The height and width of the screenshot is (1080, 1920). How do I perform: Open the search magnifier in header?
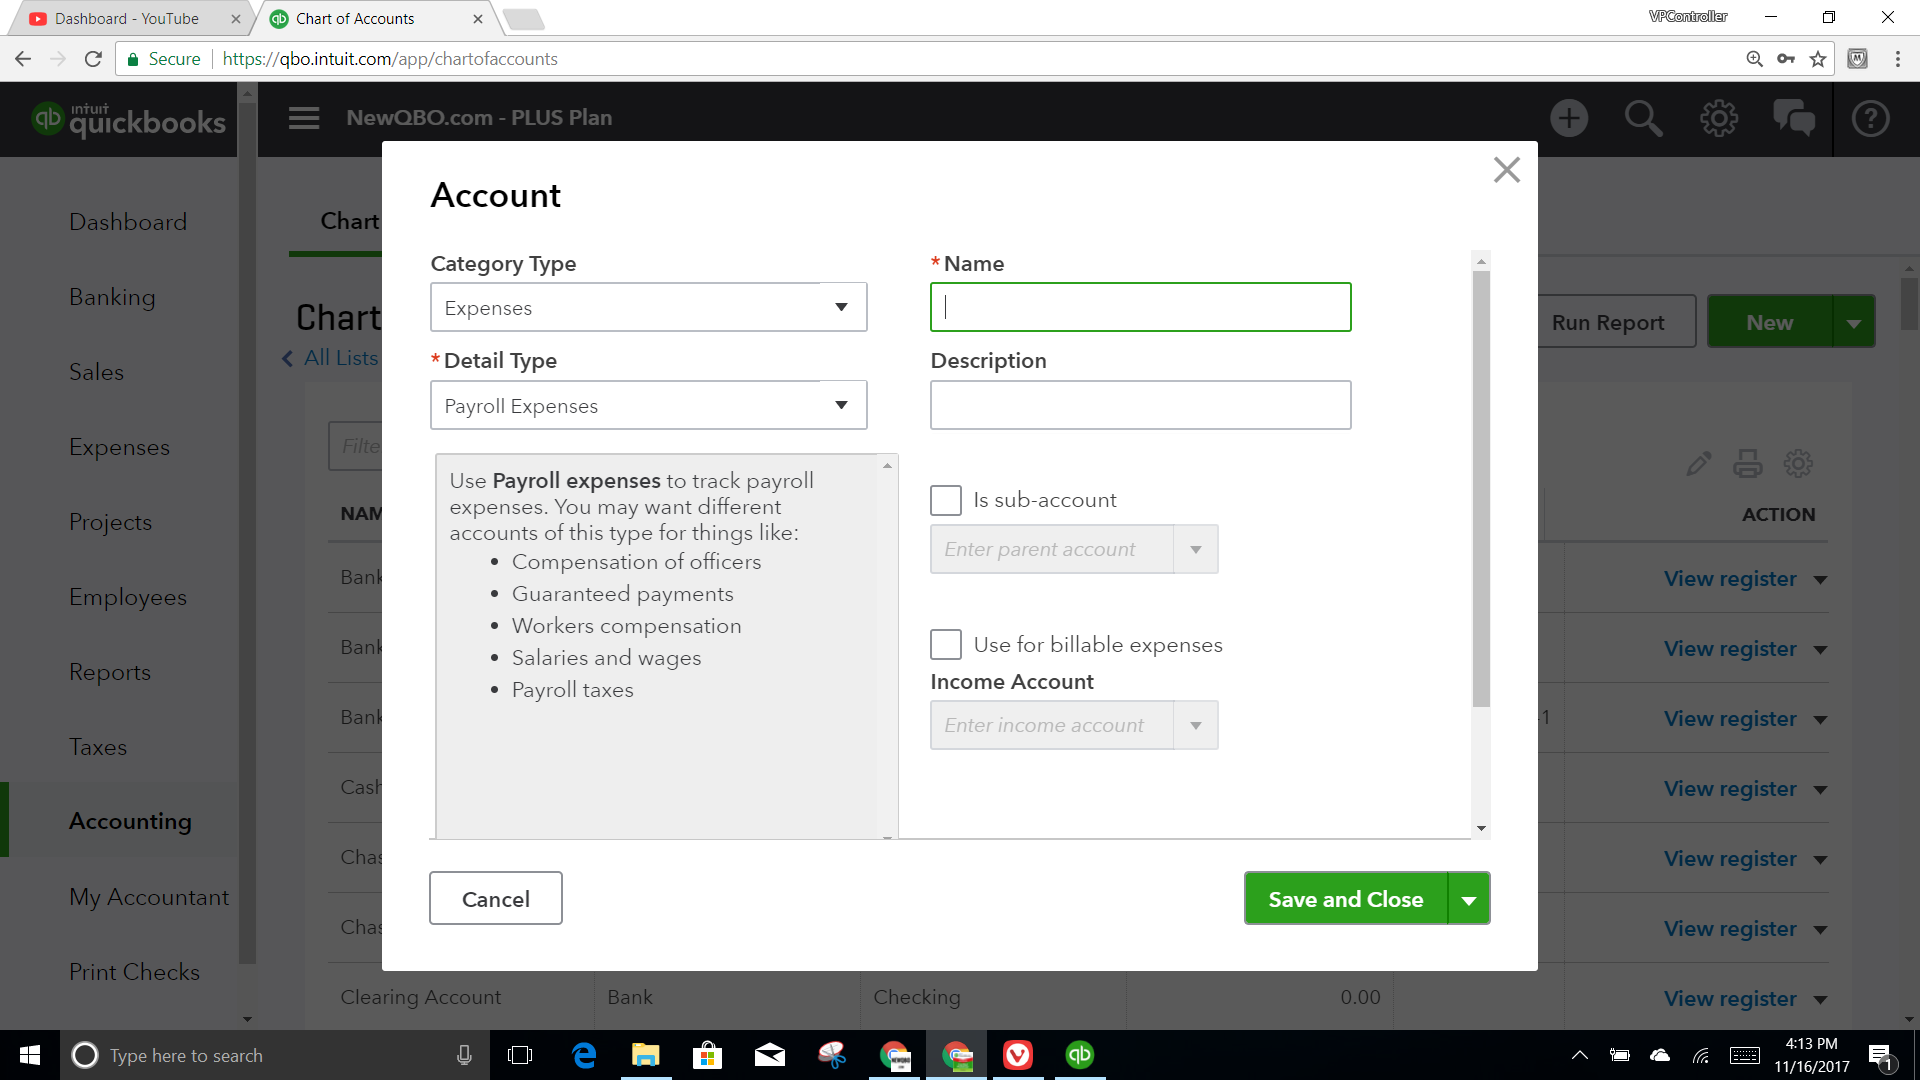click(x=1643, y=118)
